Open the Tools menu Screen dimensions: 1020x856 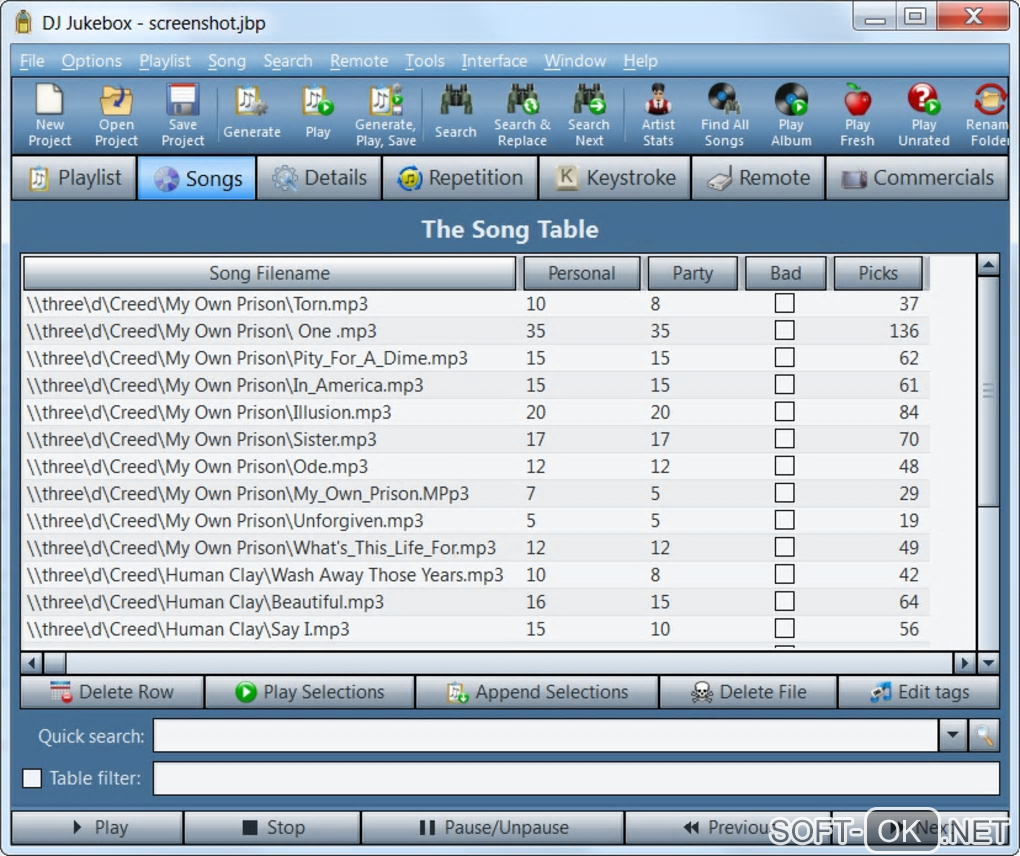tap(425, 61)
